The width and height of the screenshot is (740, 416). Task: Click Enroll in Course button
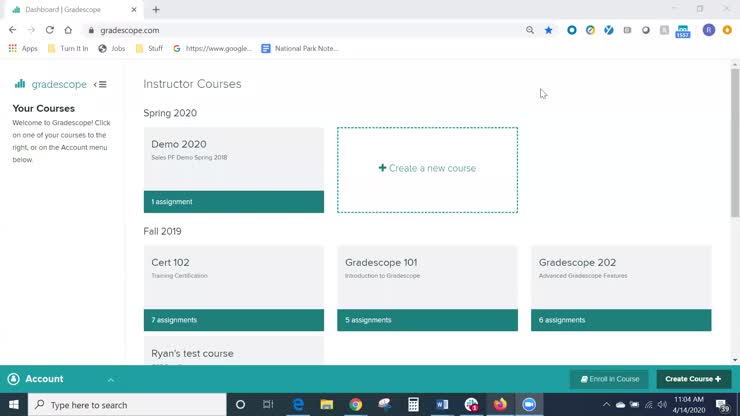609,379
